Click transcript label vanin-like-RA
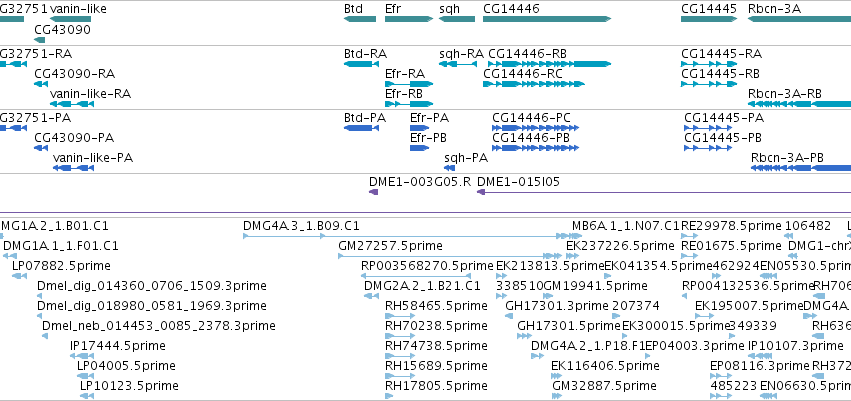 coord(90,93)
